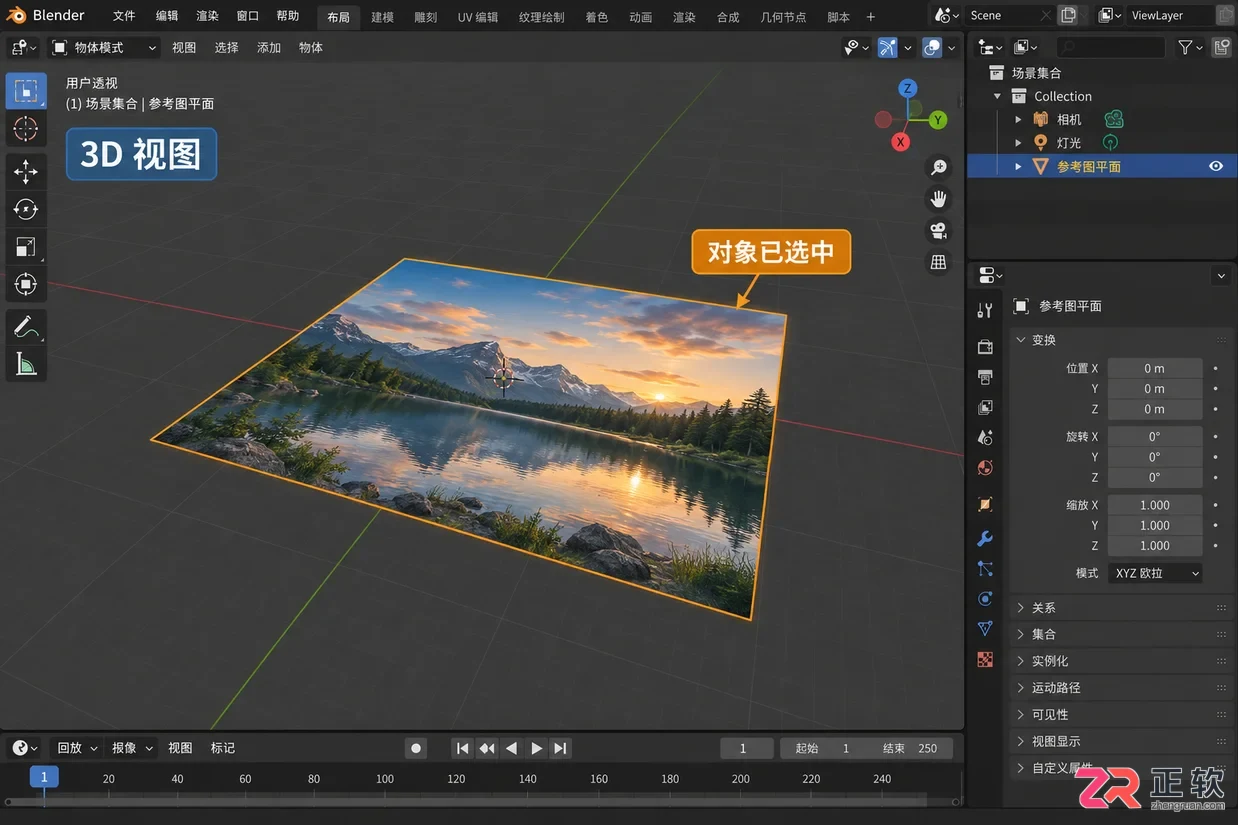This screenshot has width=1238, height=825.
Task: Toggle perspective/orthographic grid icon
Action: [938, 262]
